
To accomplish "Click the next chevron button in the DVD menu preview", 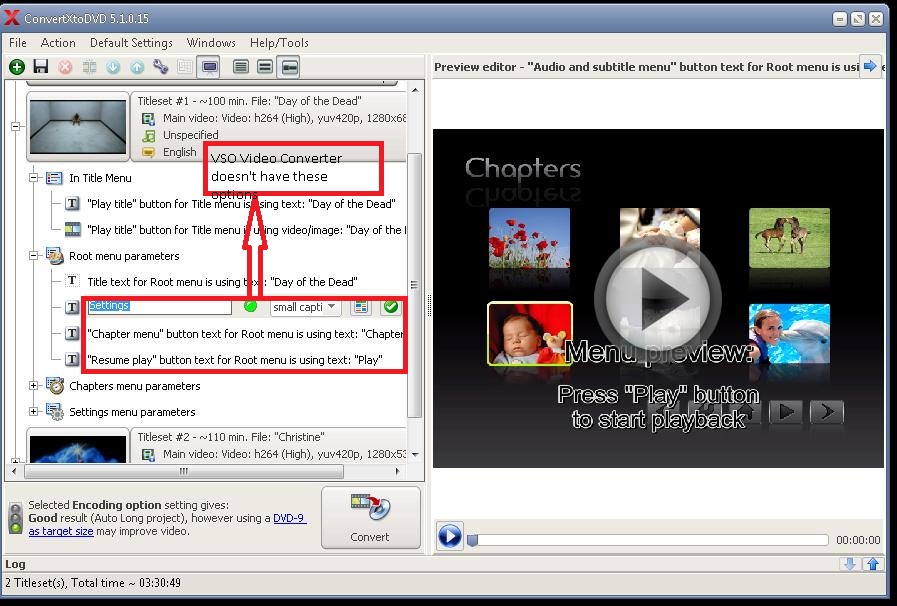I will [827, 411].
